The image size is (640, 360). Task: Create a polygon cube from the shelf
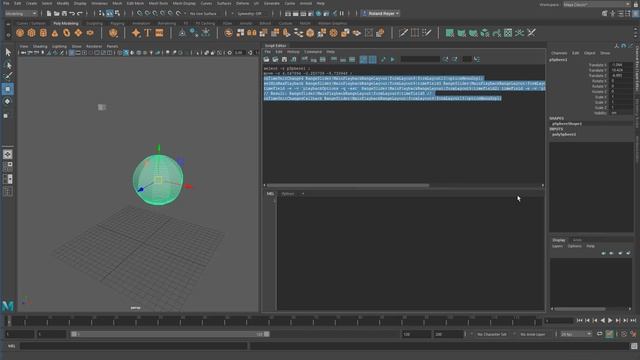click(x=31, y=33)
